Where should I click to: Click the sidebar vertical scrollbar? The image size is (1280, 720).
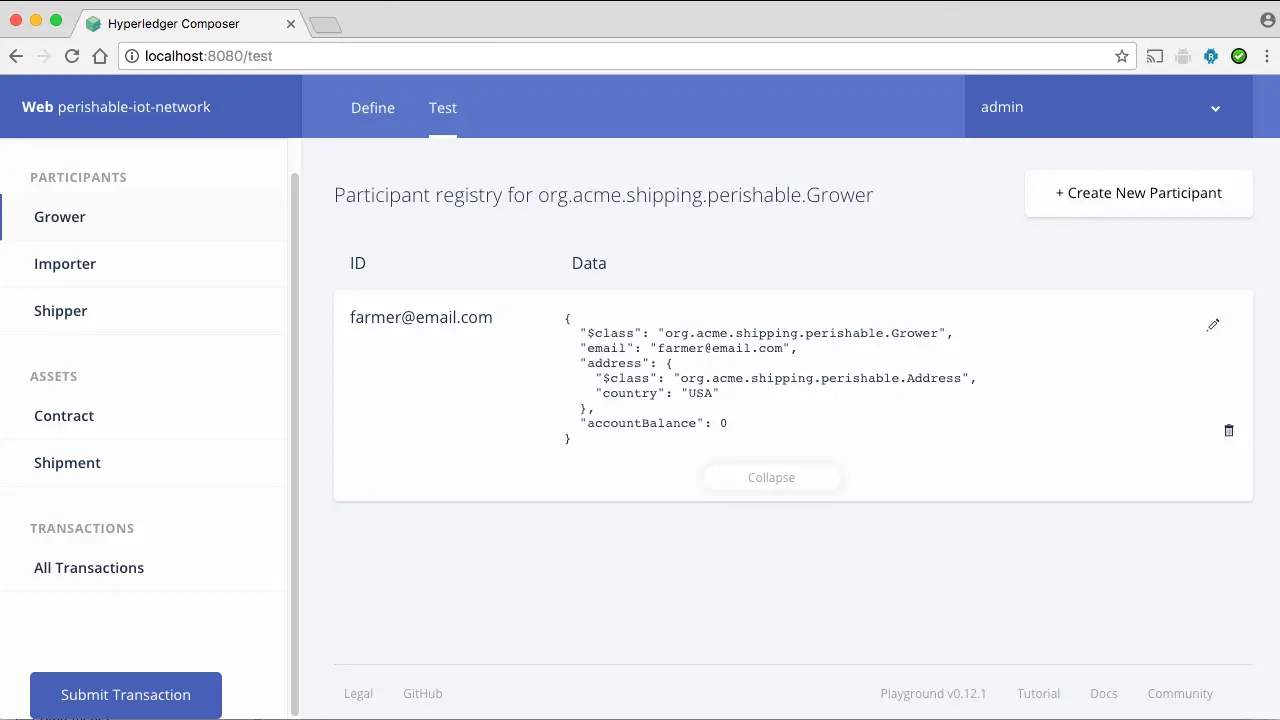(x=294, y=445)
